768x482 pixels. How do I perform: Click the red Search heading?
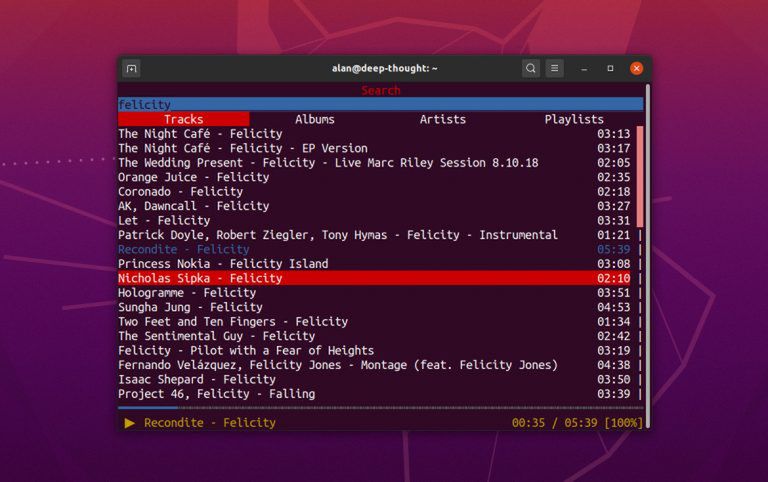pos(381,90)
